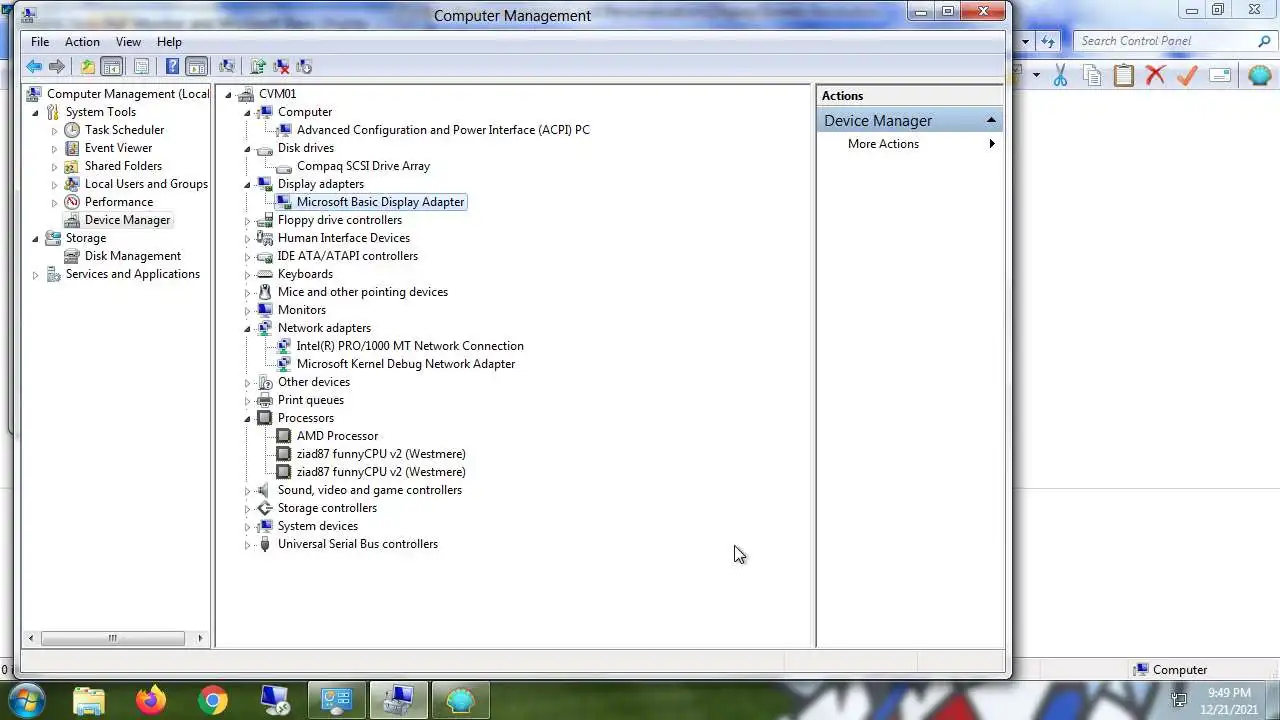This screenshot has height=720, width=1280.
Task: Click the Refresh arrows button beside Control Panel search
Action: [x=1047, y=41]
